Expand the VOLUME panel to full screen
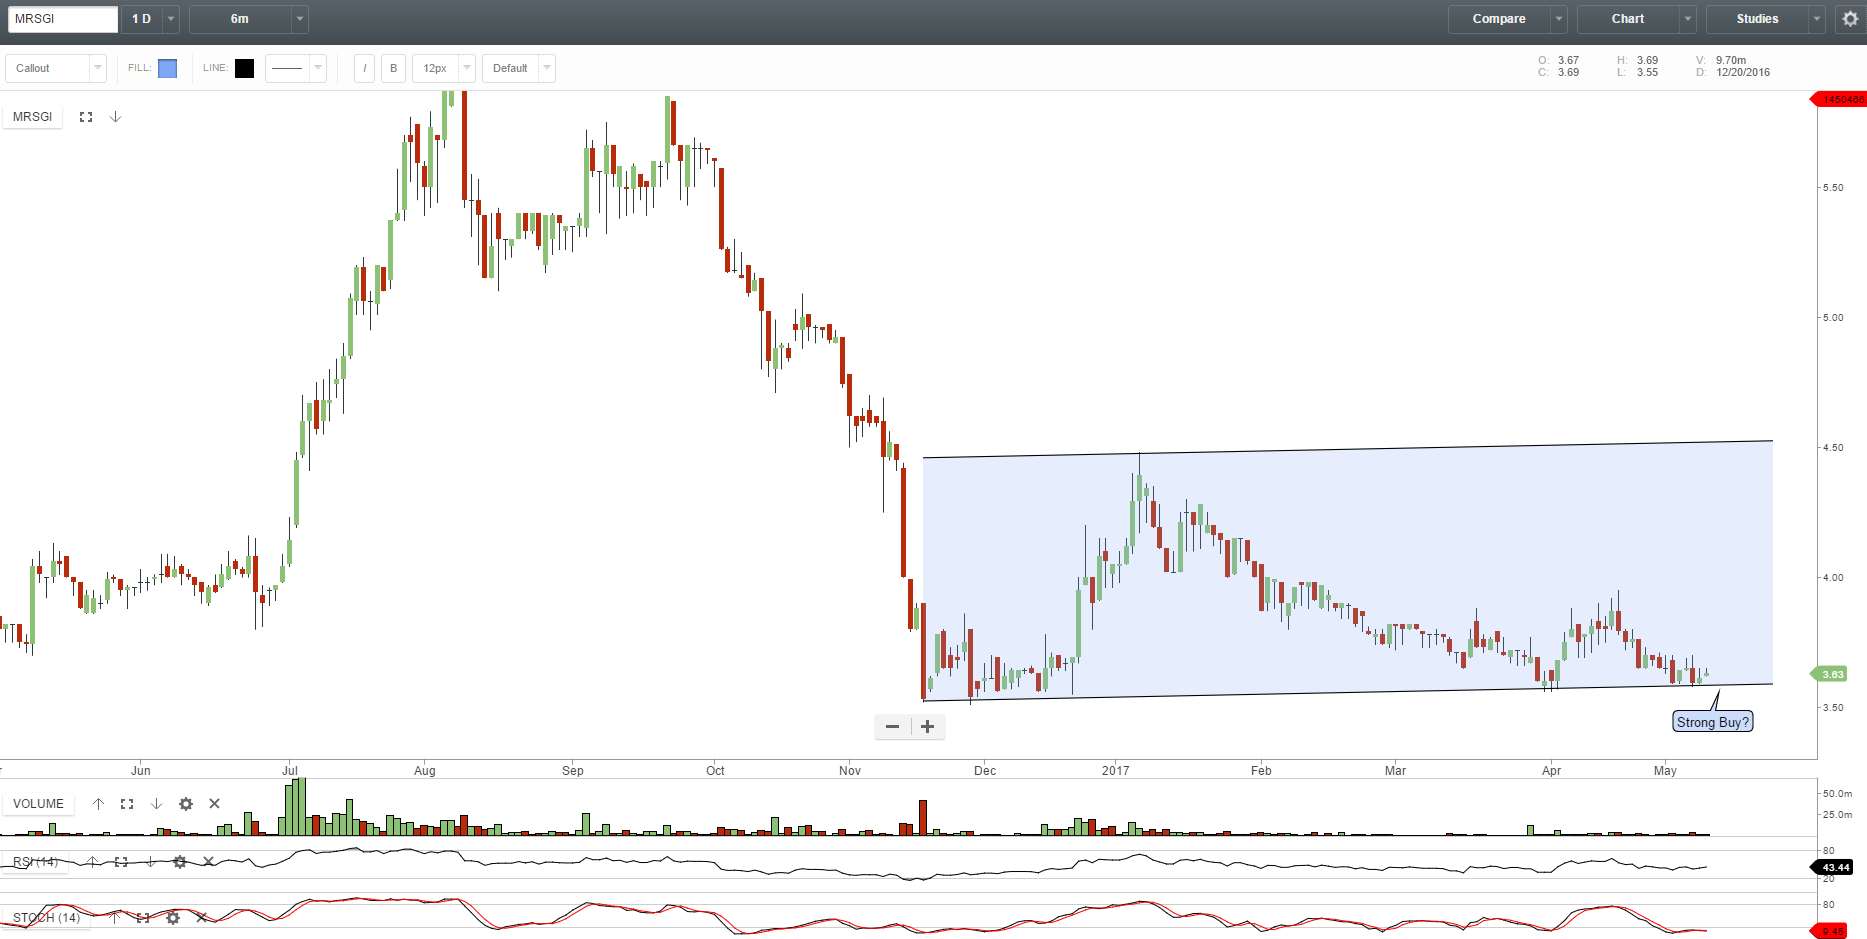The width and height of the screenshot is (1867, 939). point(126,804)
